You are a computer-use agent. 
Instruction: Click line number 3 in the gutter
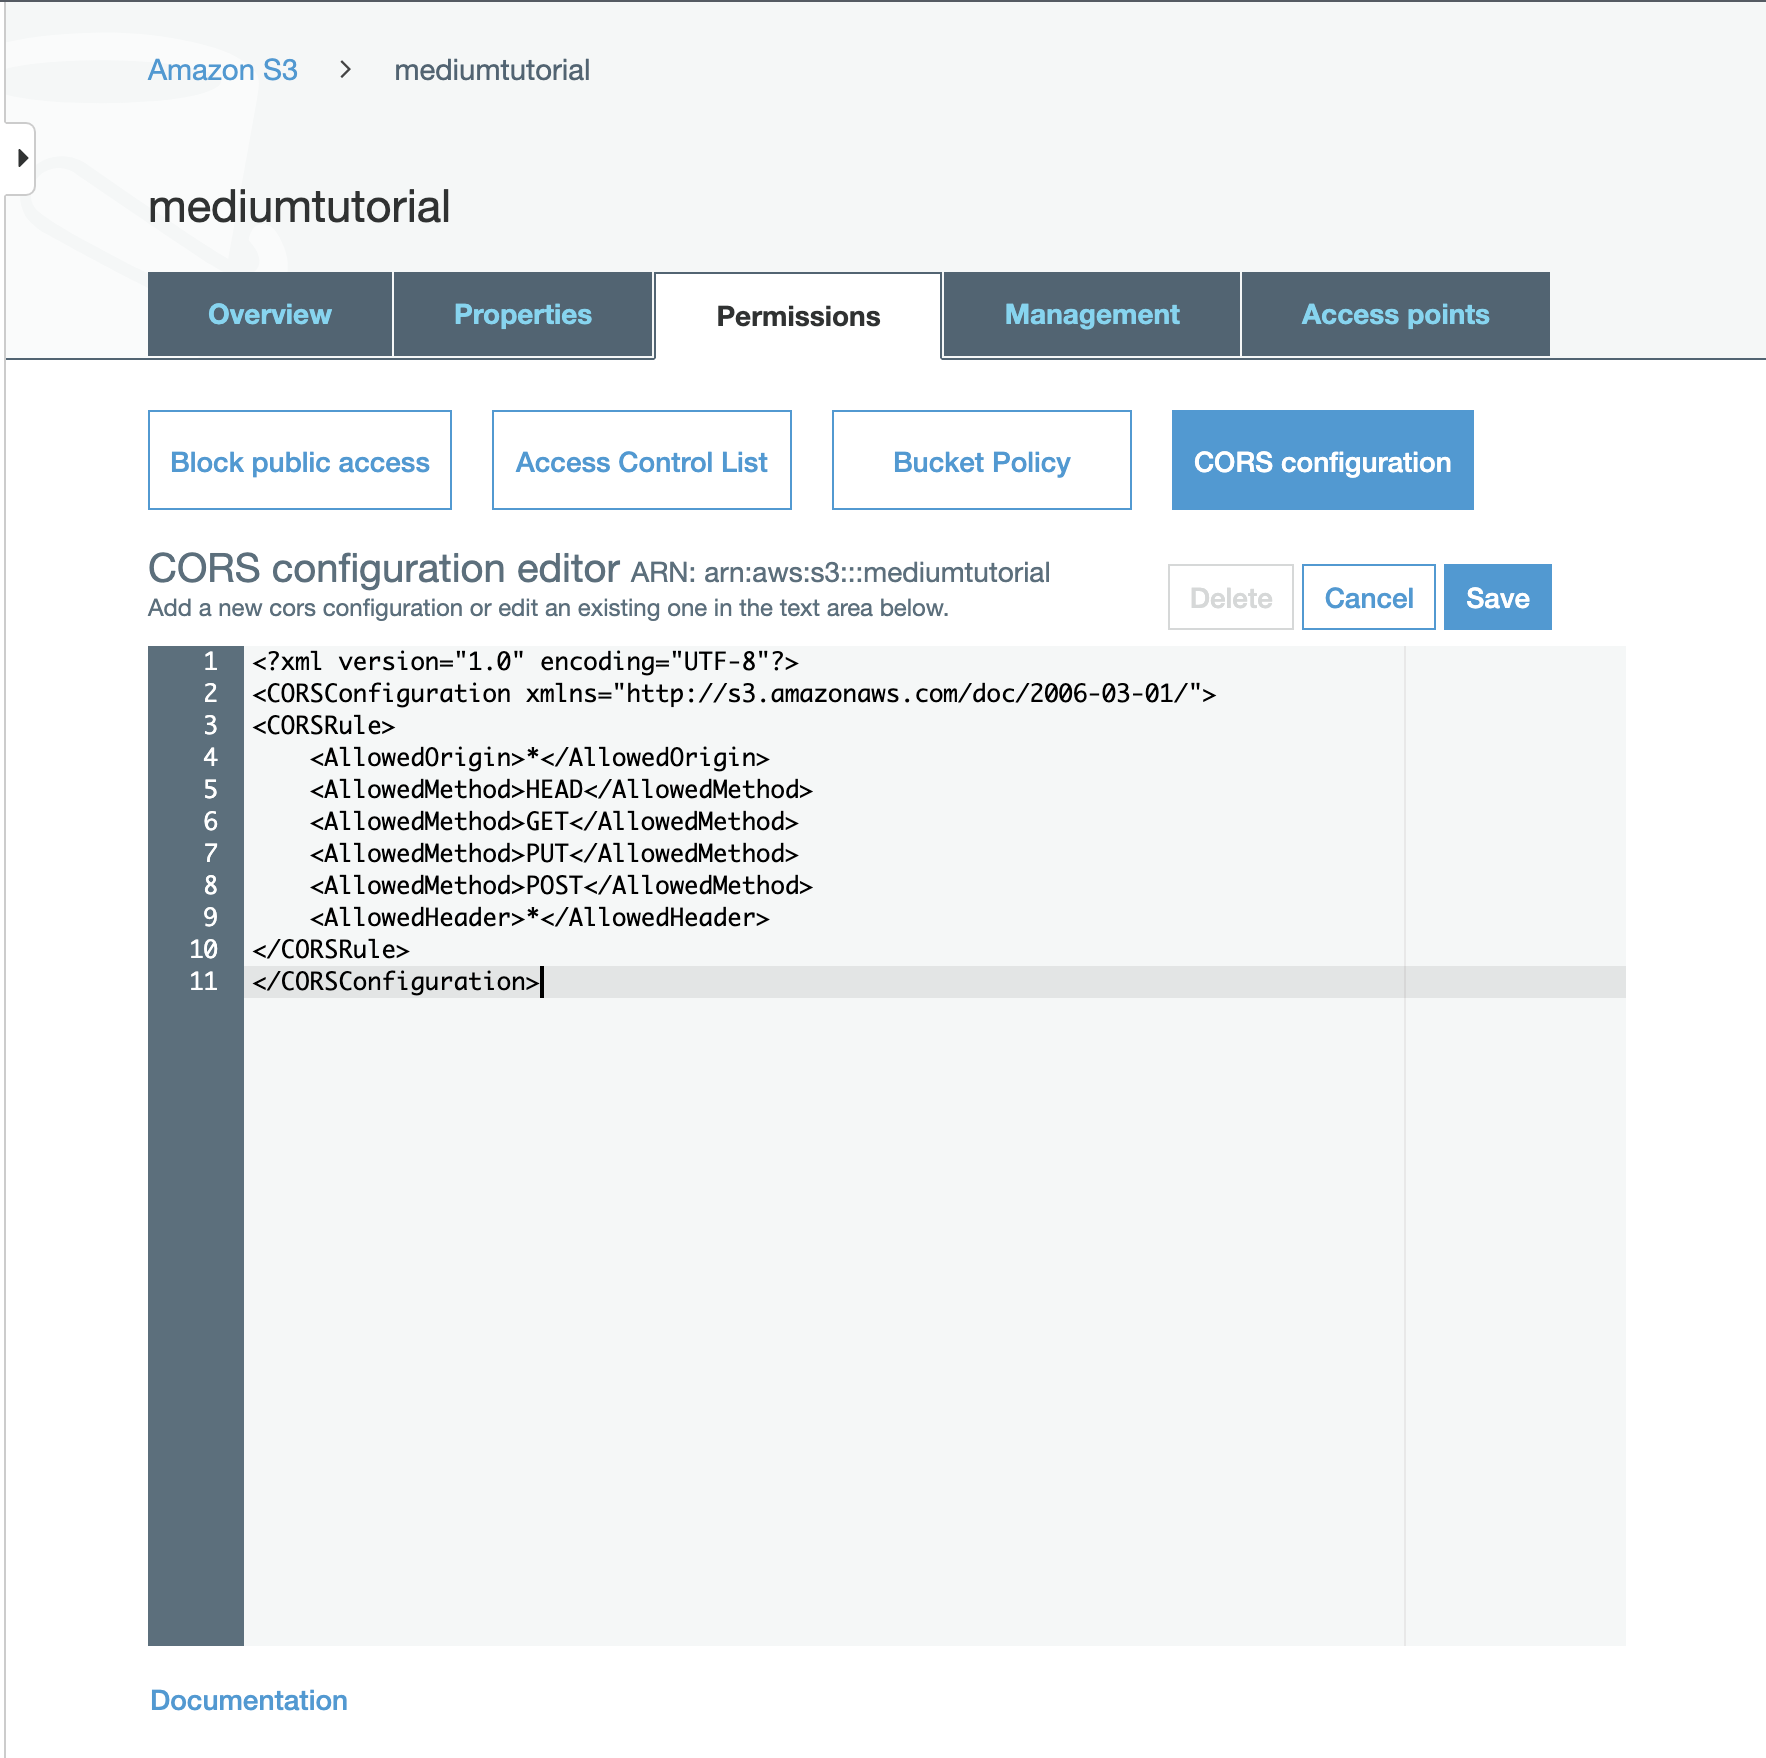pos(210,726)
